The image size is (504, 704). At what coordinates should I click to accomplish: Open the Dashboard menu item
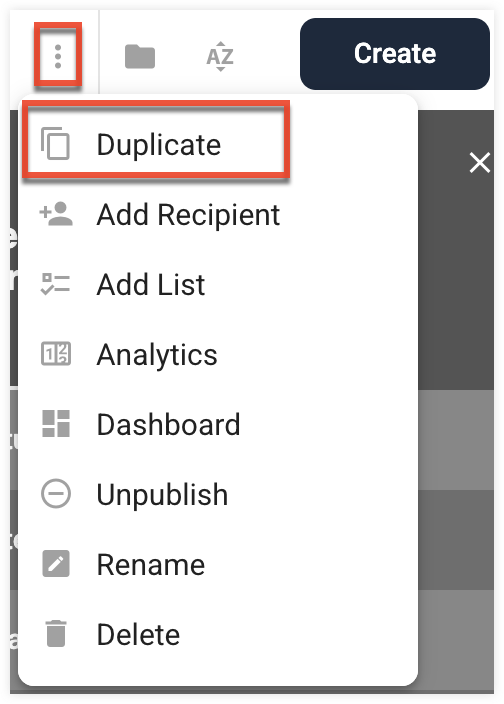point(218,425)
